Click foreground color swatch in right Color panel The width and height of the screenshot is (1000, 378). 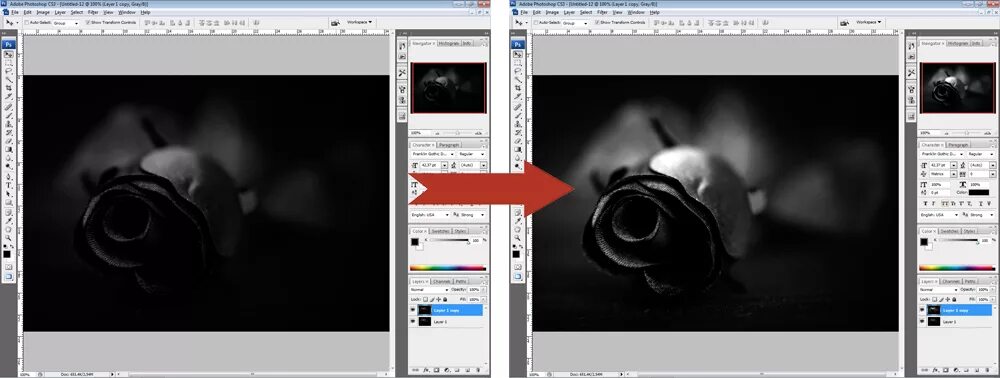click(x=924, y=242)
